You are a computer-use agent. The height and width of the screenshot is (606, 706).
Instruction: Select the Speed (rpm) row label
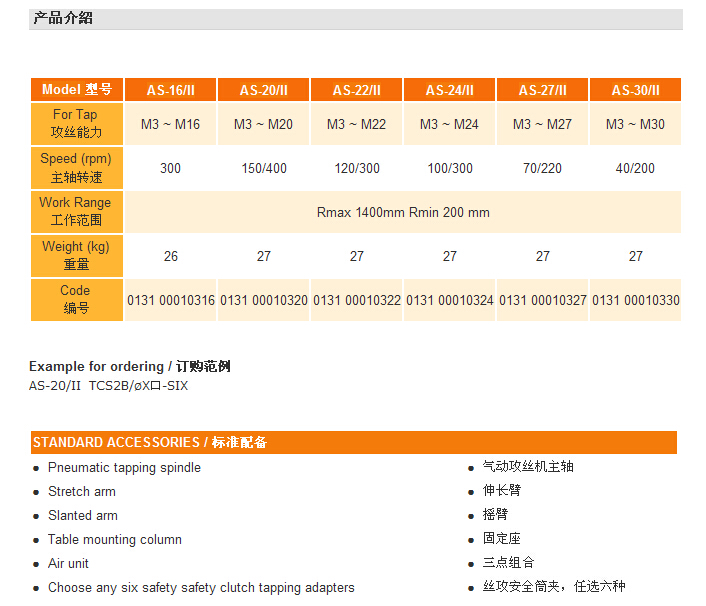76,168
